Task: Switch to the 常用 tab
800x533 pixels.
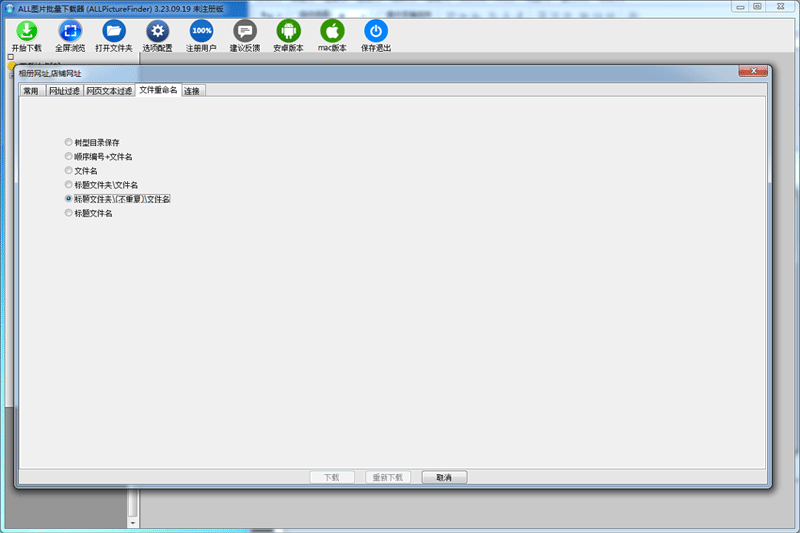Action: click(31, 91)
